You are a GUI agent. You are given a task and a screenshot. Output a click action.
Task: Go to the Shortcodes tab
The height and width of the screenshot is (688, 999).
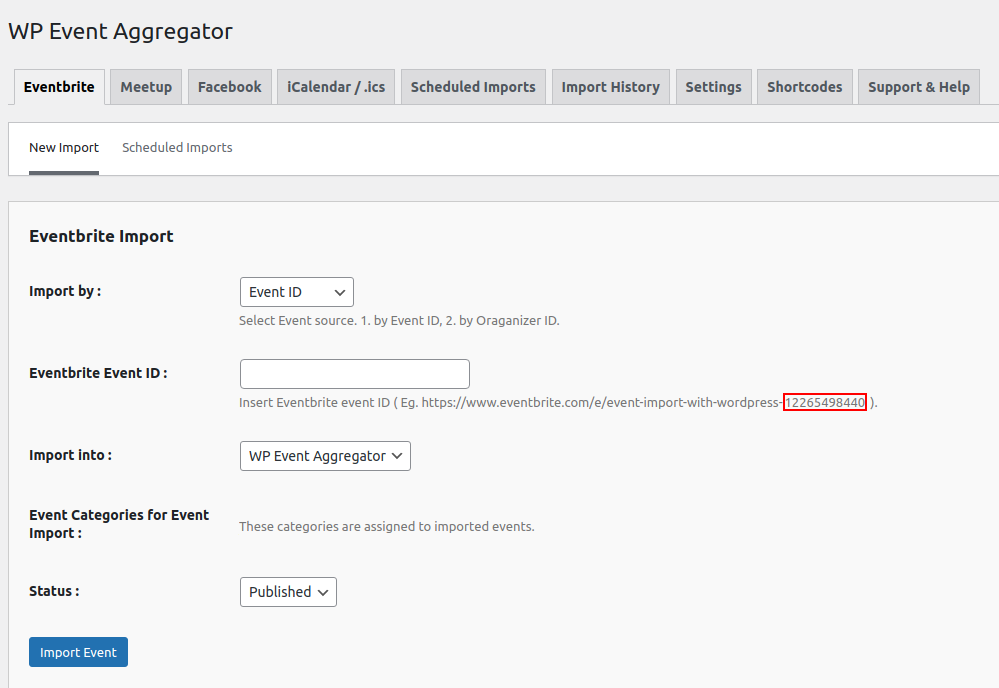804,86
